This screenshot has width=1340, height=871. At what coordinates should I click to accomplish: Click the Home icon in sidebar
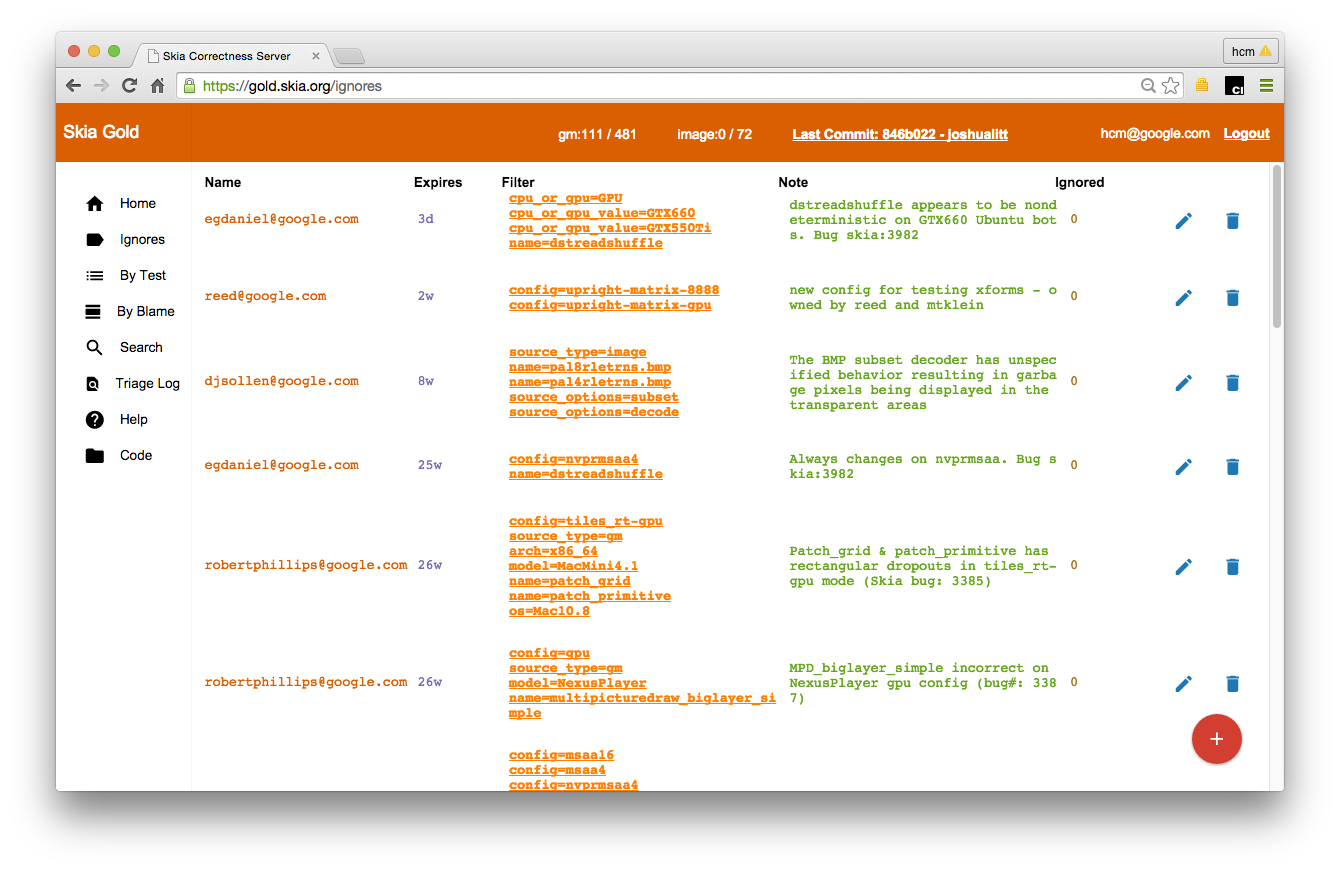point(95,204)
